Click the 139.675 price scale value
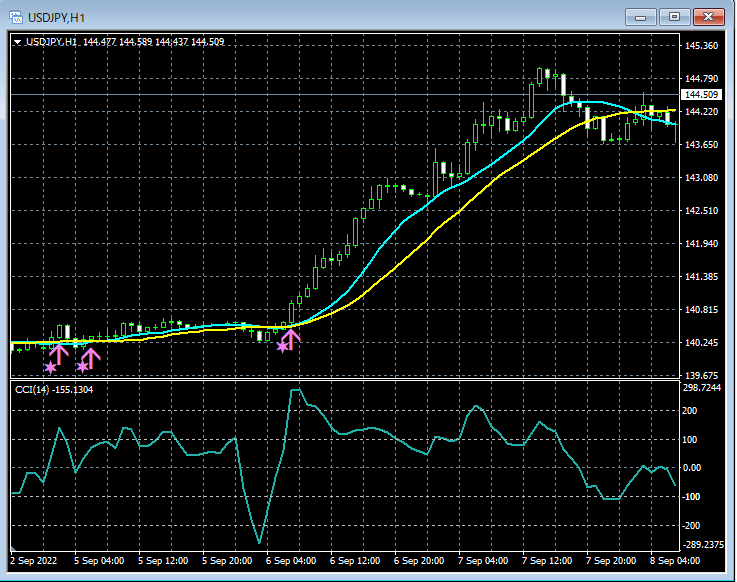The image size is (737, 582). point(701,375)
